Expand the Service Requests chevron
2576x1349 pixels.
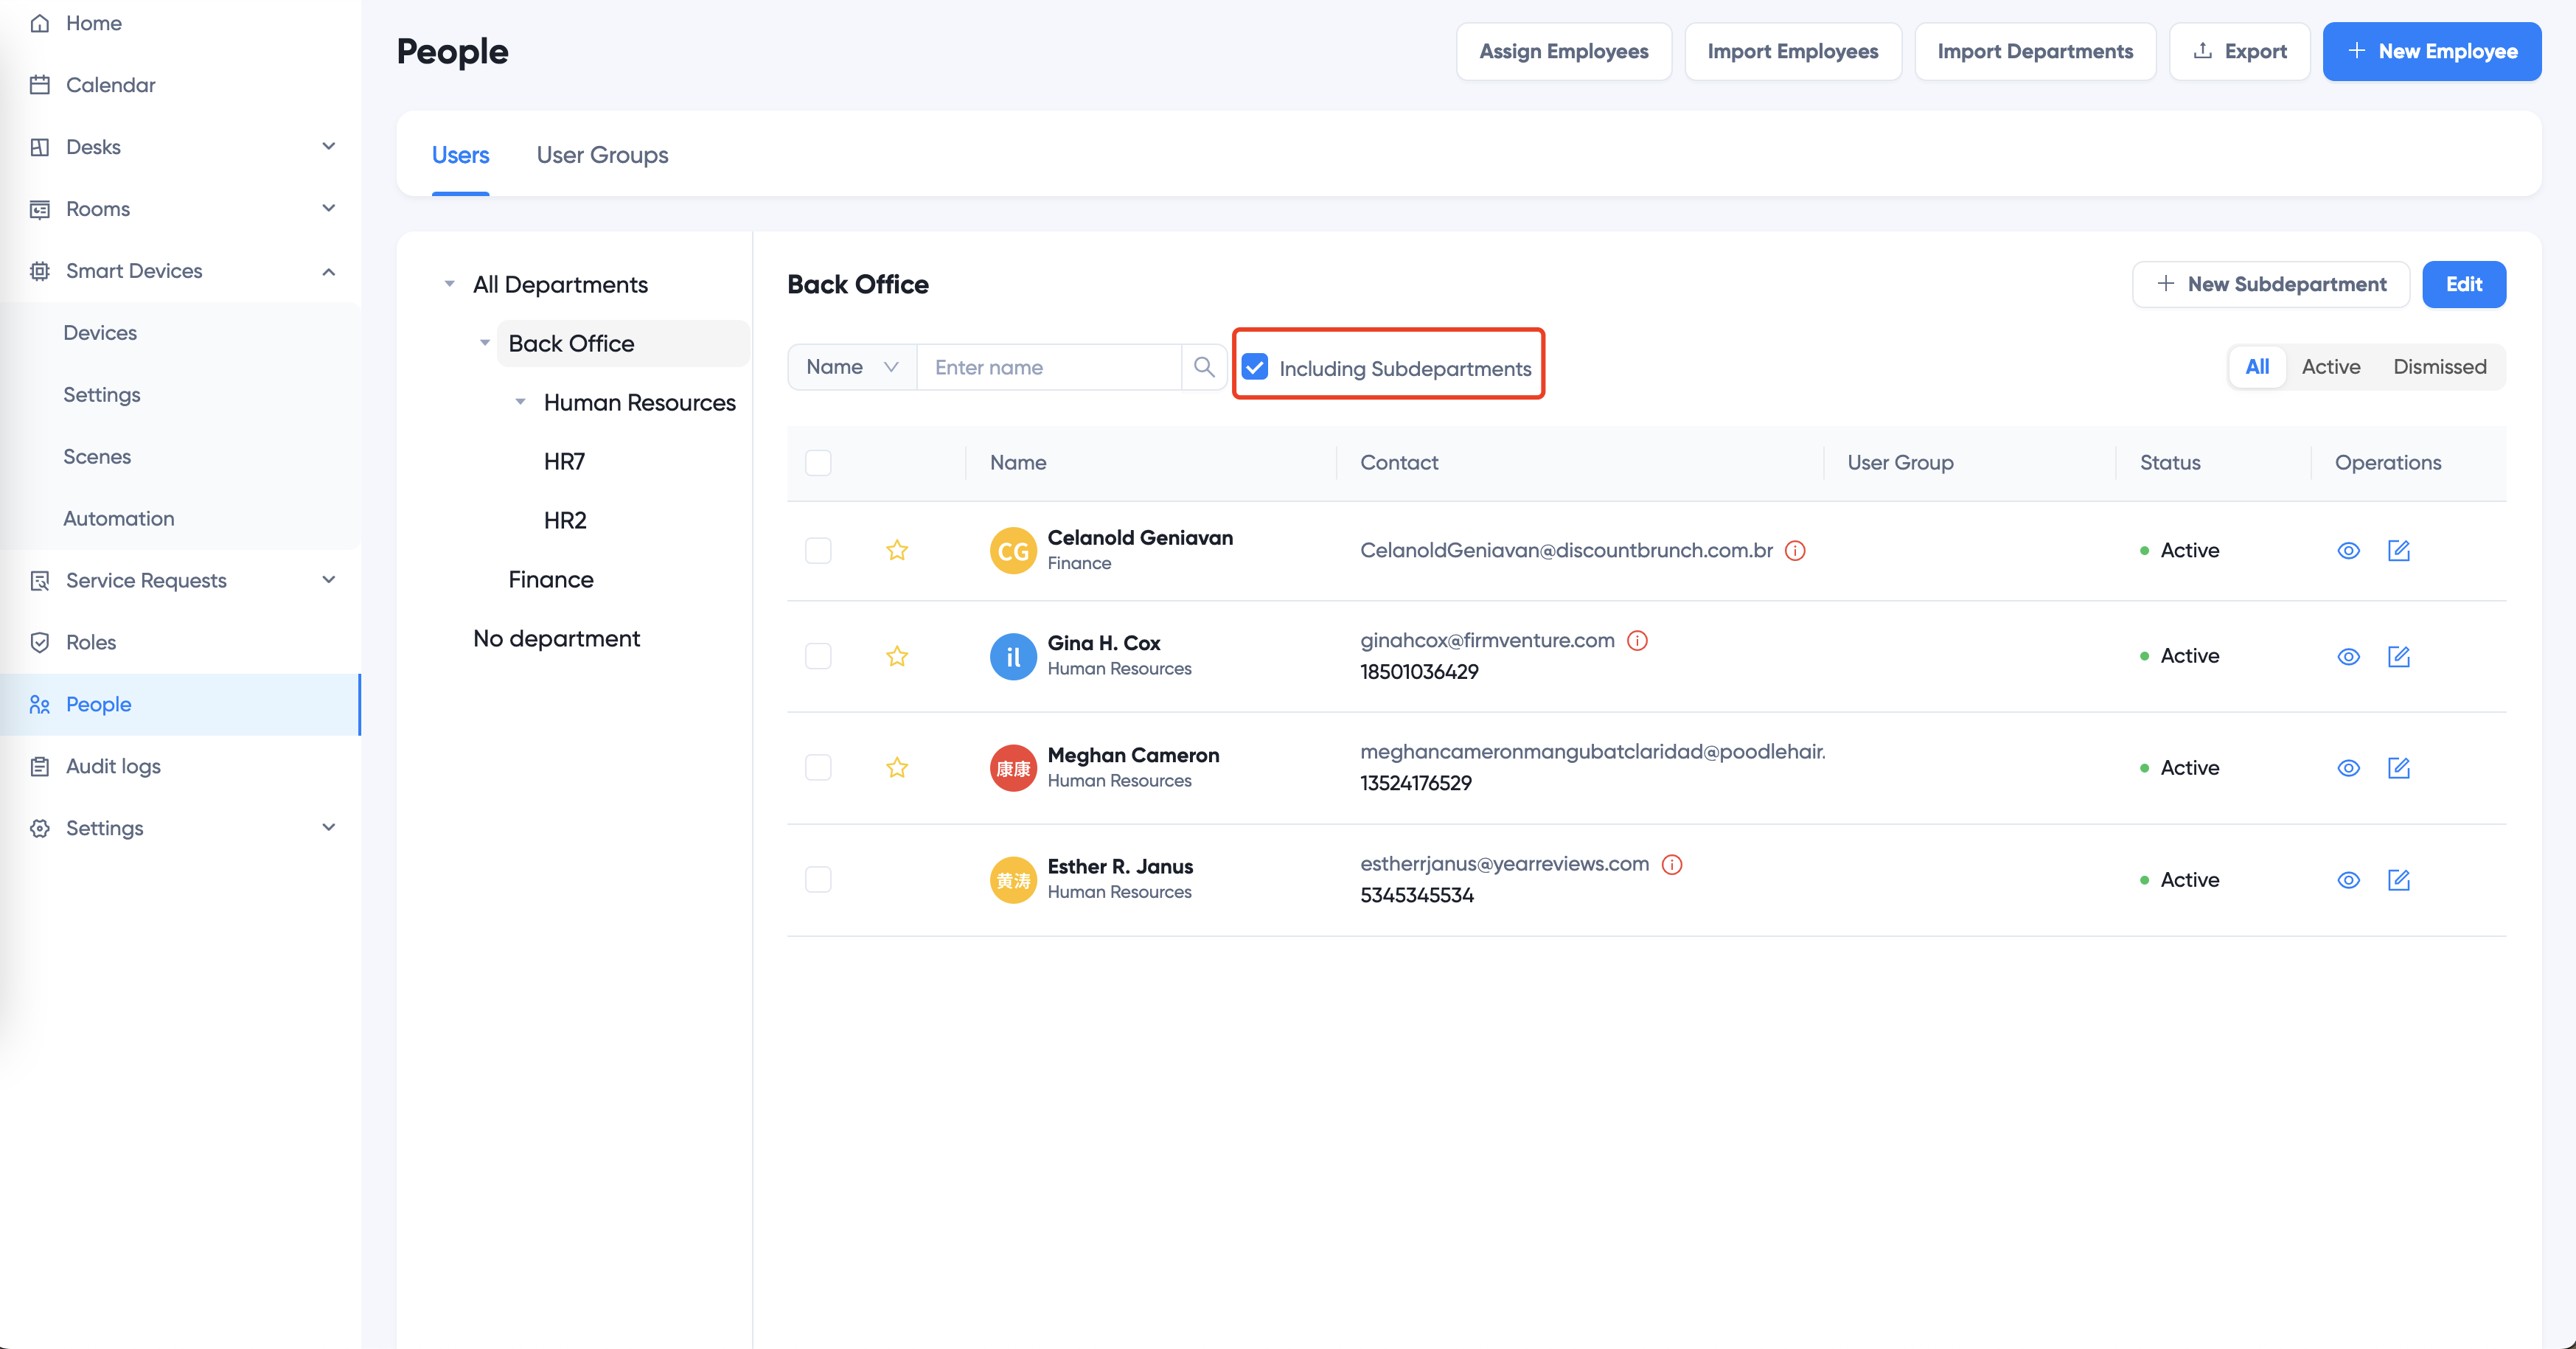(328, 581)
